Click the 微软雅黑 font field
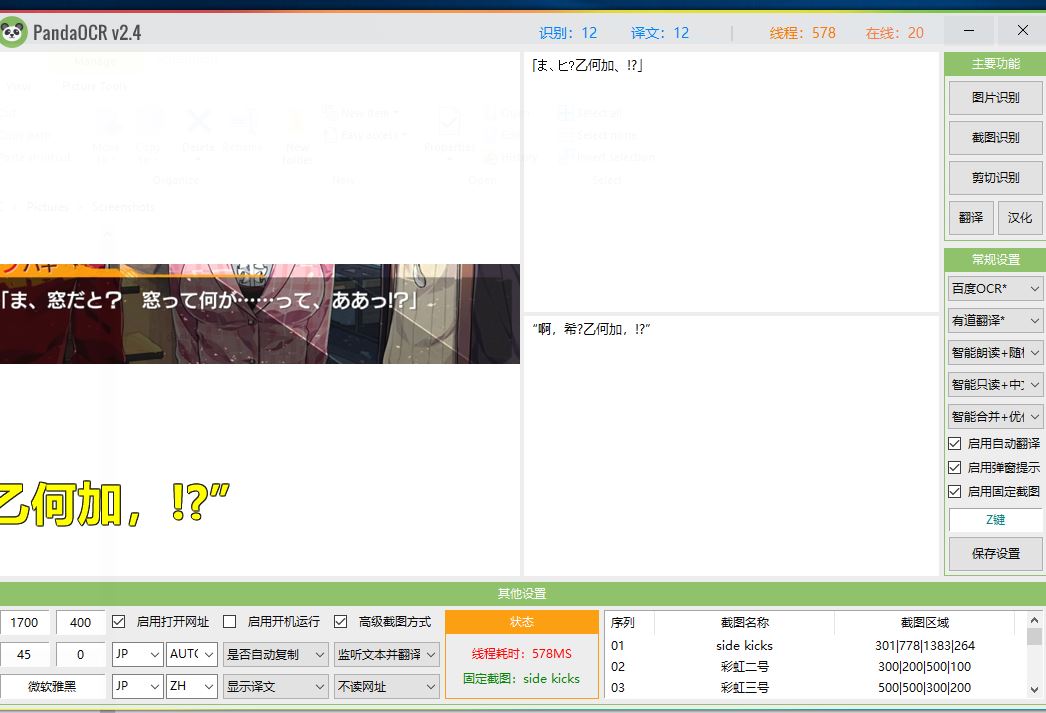This screenshot has height=713, width=1046. (52, 686)
